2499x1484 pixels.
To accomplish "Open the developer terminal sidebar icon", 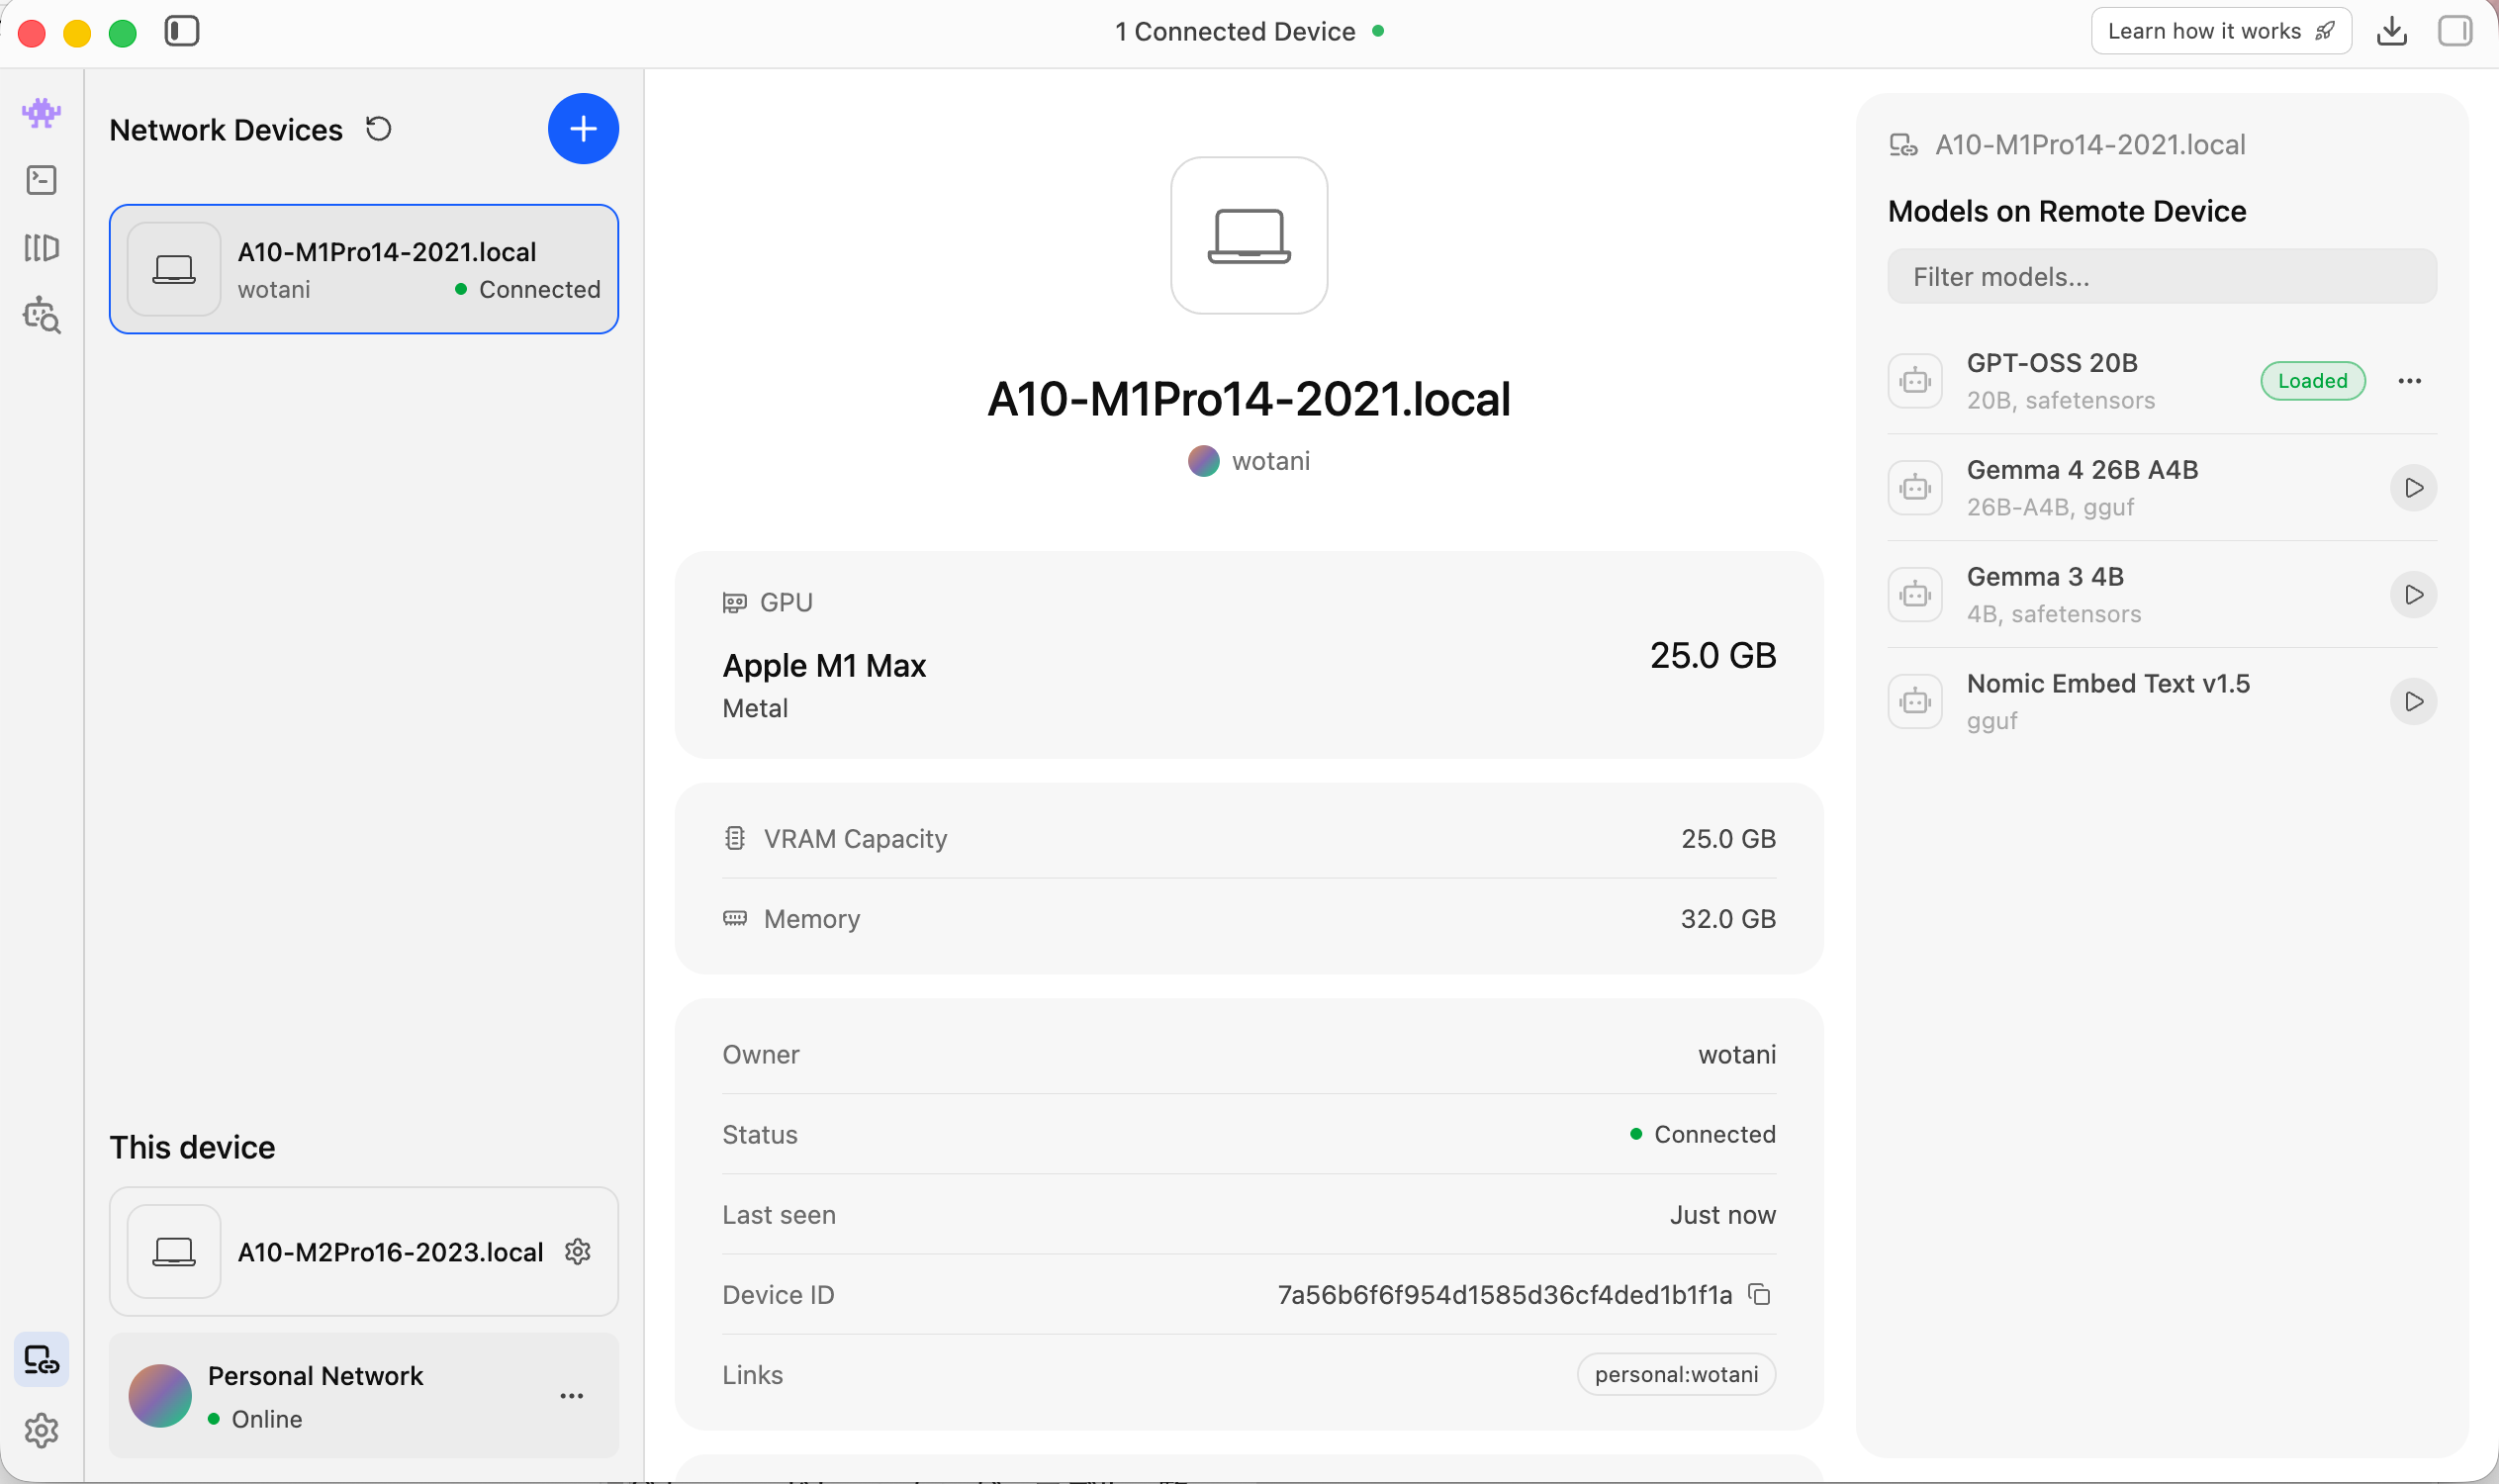I will (41, 180).
